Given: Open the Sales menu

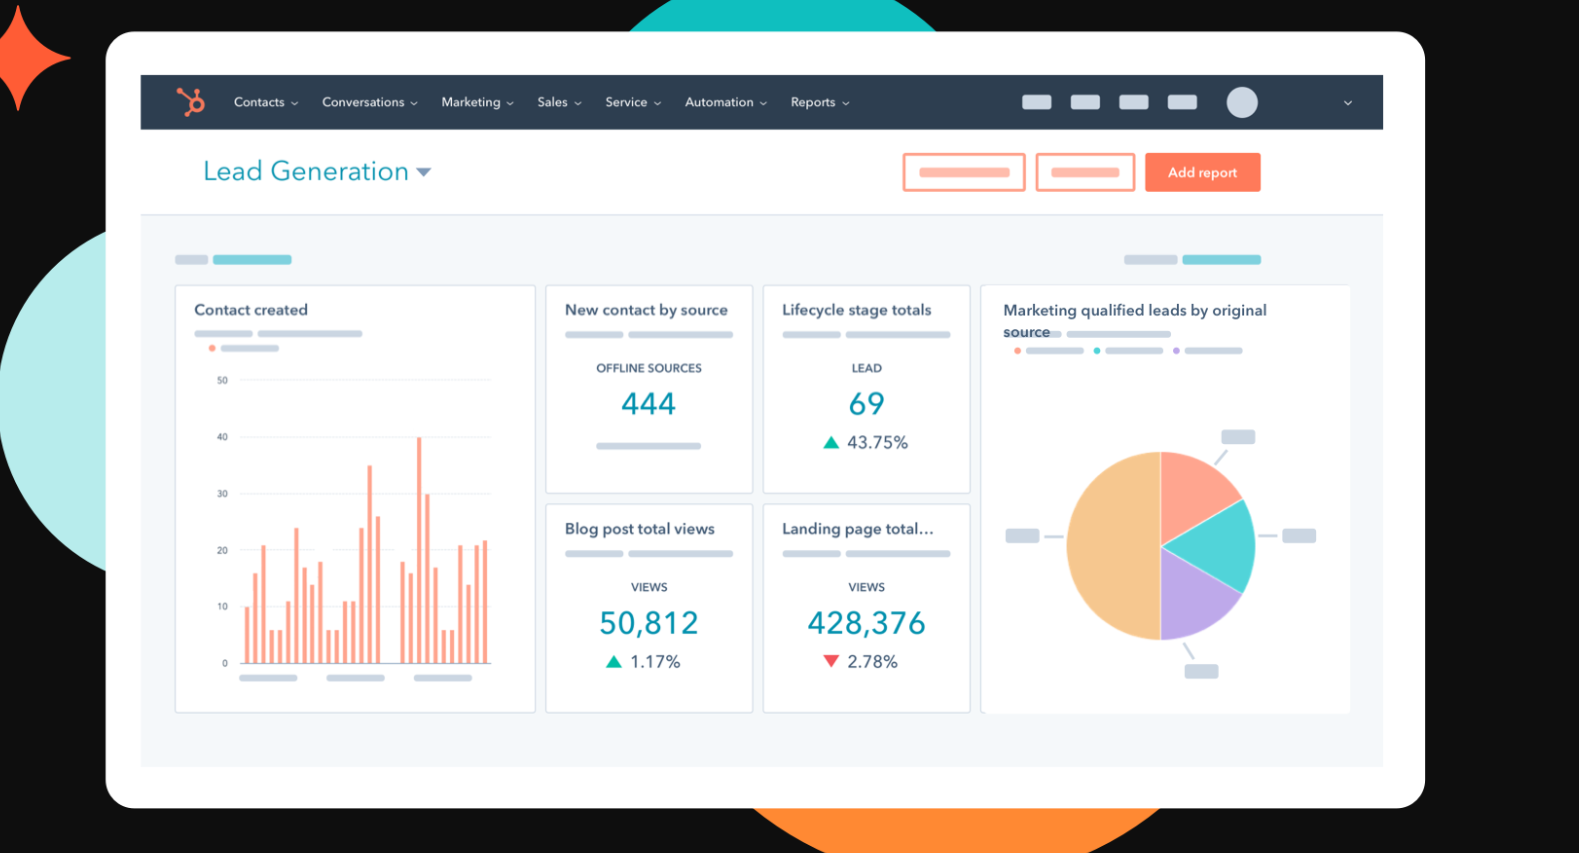Looking at the screenshot, I should tap(559, 102).
